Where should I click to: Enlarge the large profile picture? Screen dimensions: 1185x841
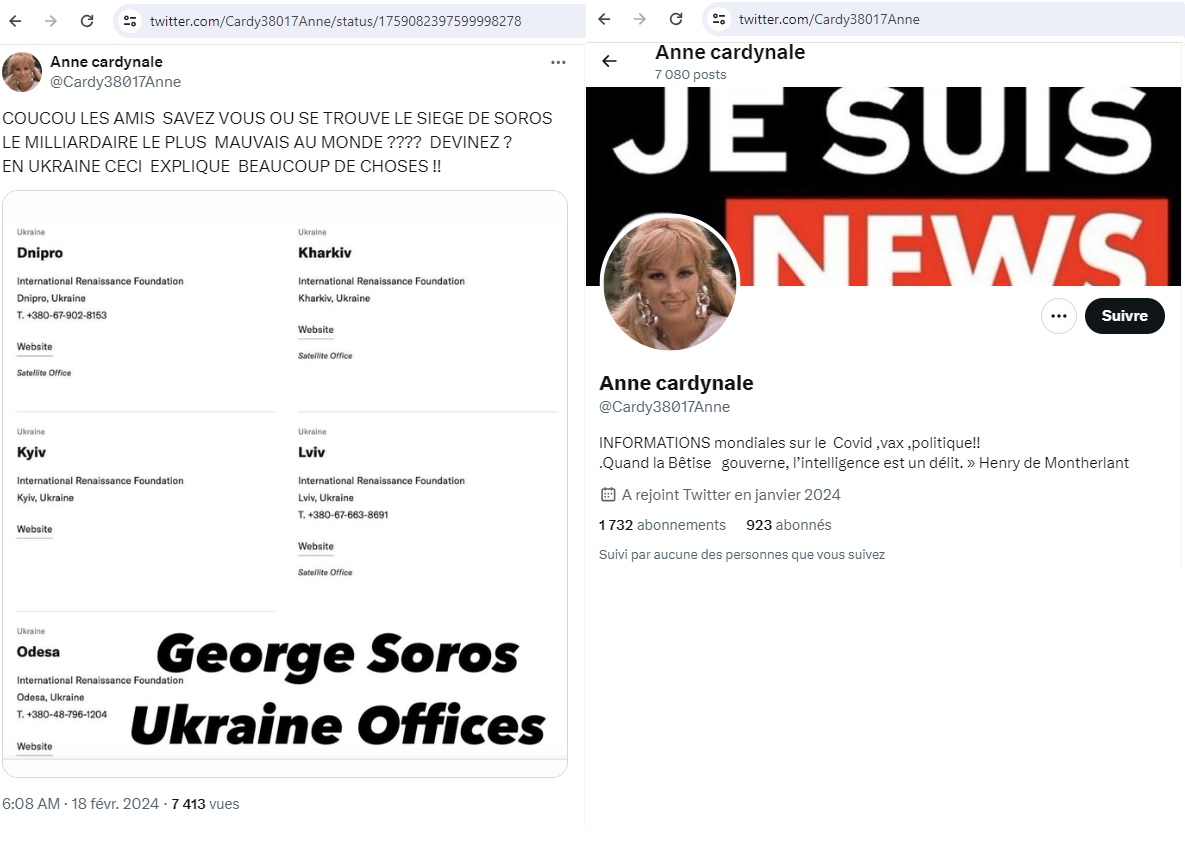(670, 283)
